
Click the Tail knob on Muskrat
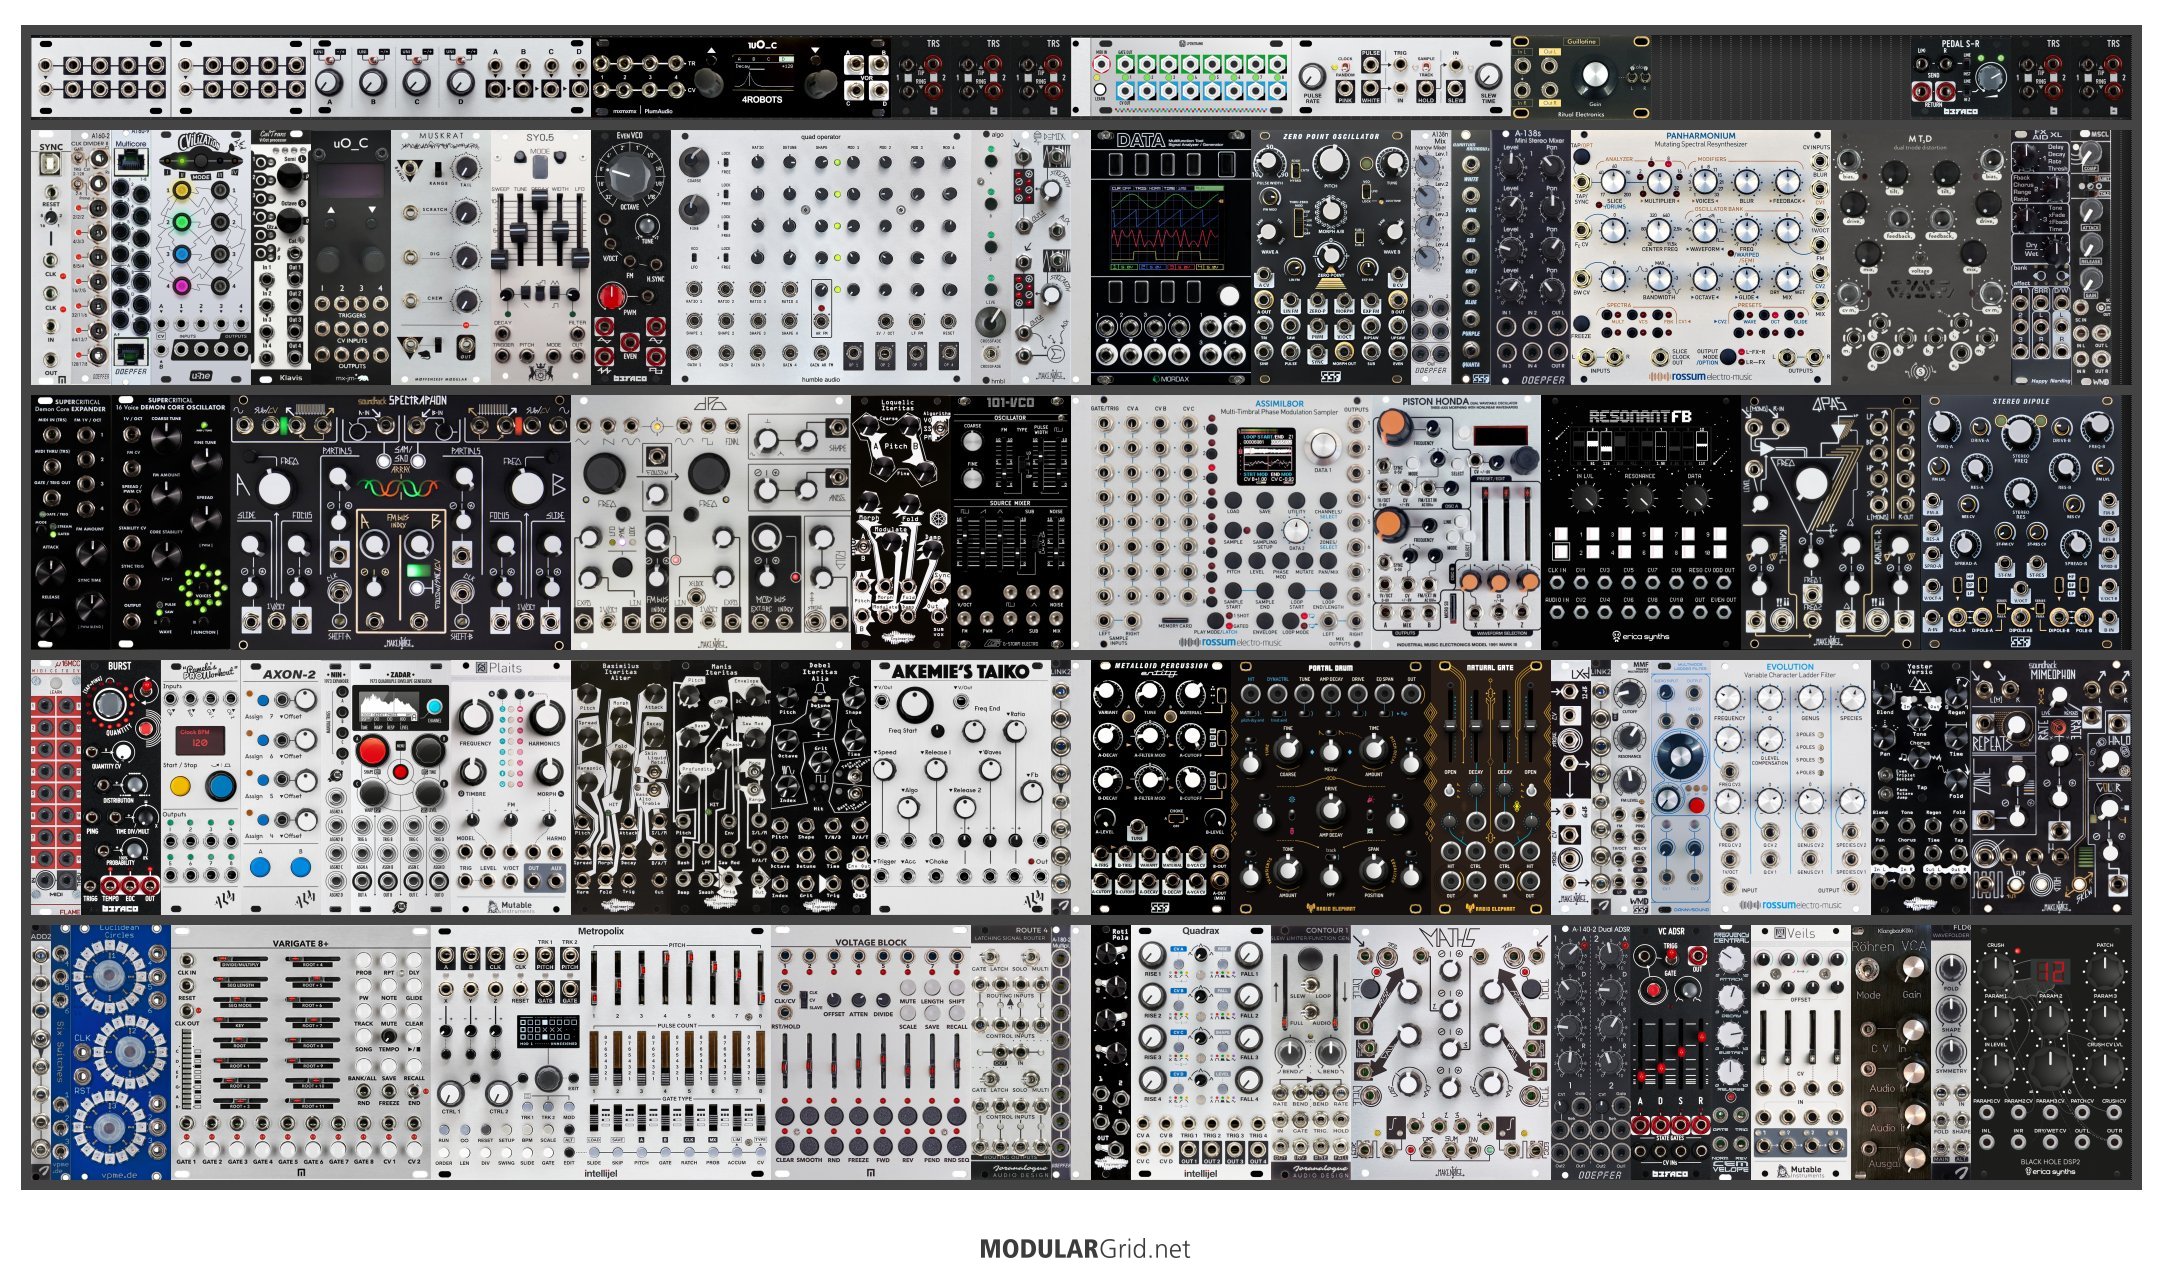click(466, 170)
